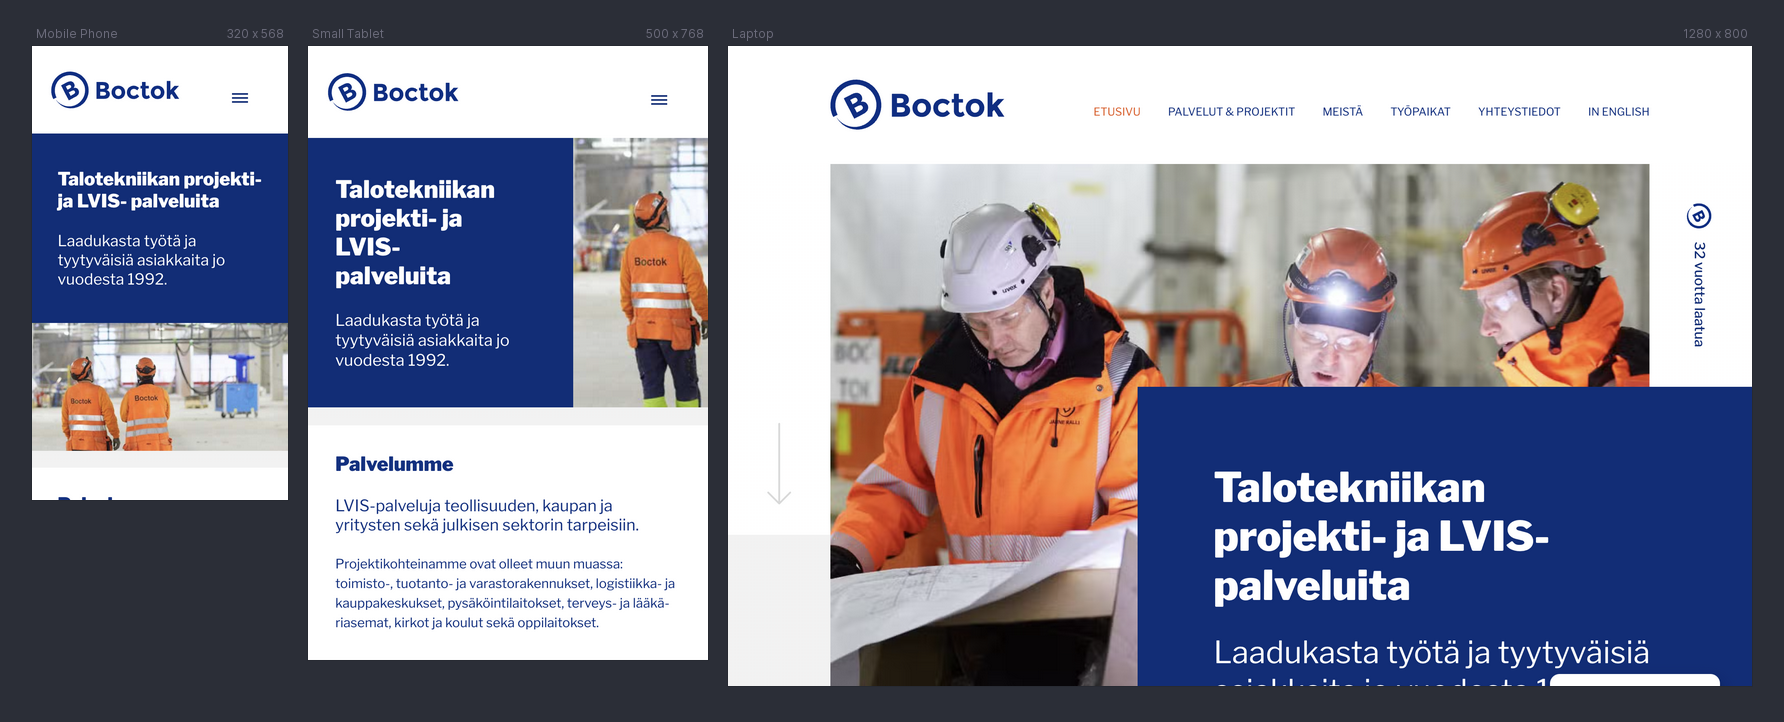Switch language via IN ENGLISH link
1784x722 pixels.
point(1618,112)
